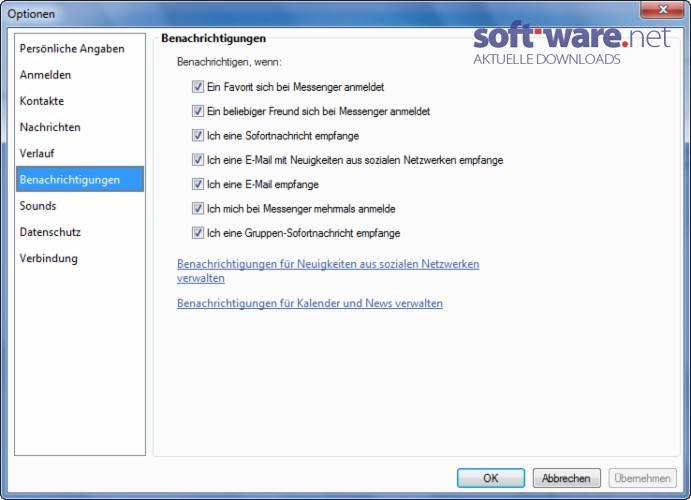Open Persönliche Angaben section

coord(80,48)
